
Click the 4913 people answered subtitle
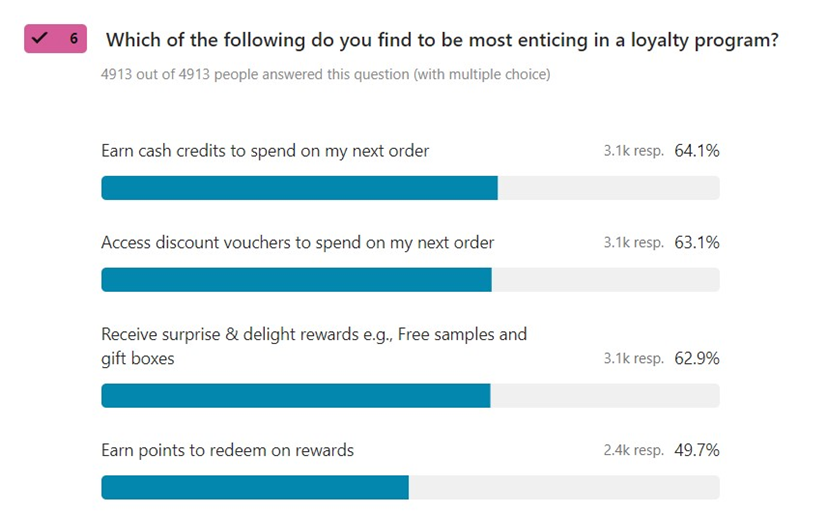(x=326, y=74)
